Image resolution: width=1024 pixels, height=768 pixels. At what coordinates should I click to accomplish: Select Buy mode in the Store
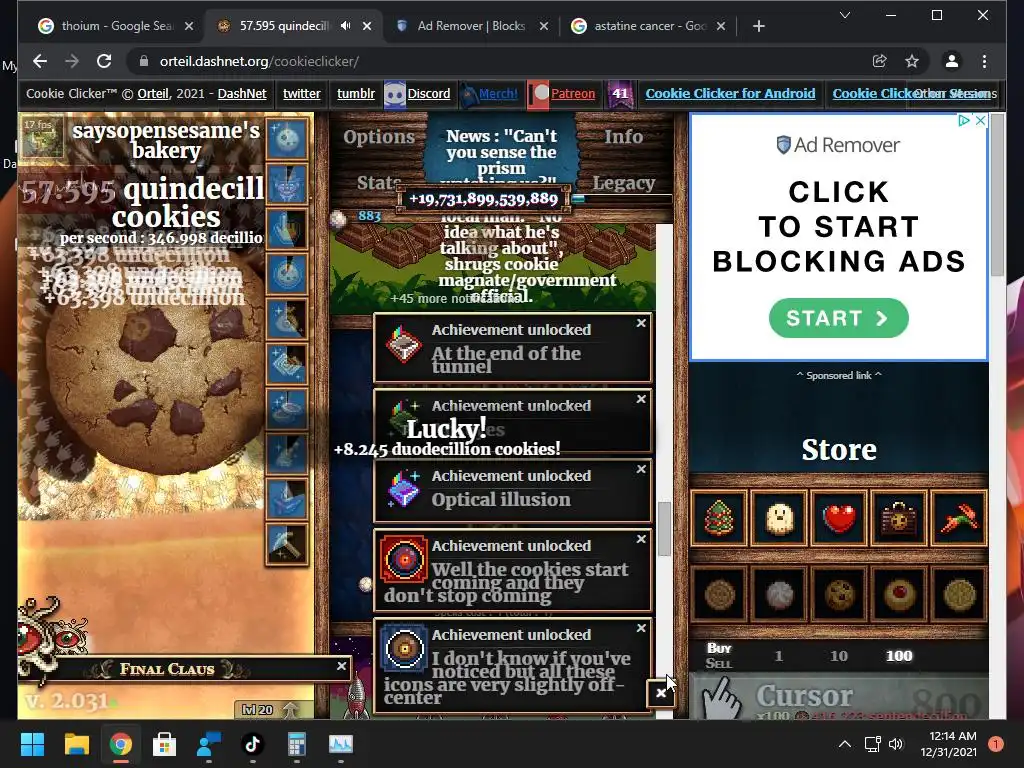718,648
